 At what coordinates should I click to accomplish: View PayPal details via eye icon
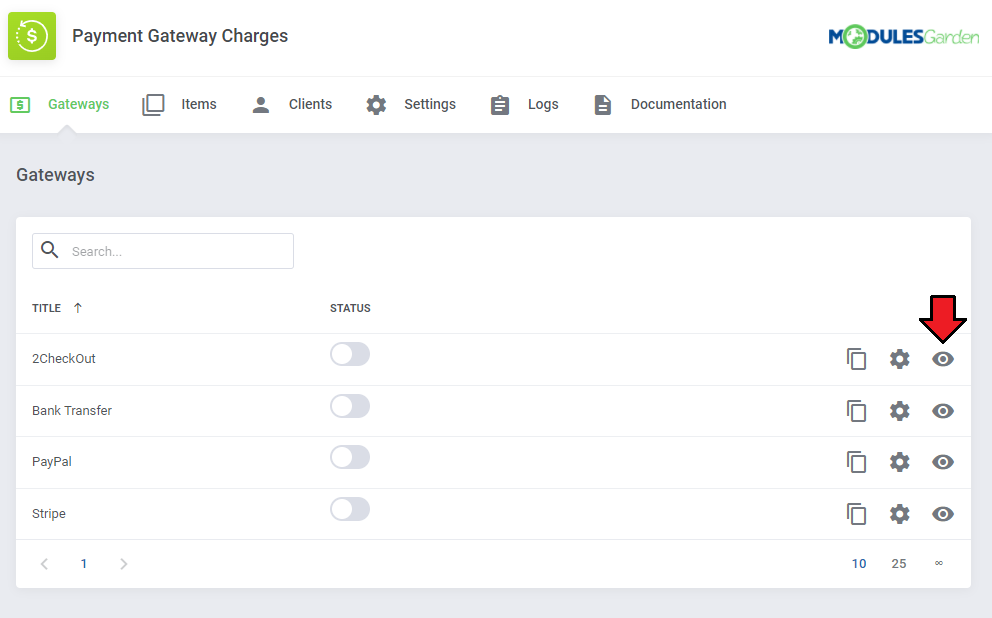(943, 462)
